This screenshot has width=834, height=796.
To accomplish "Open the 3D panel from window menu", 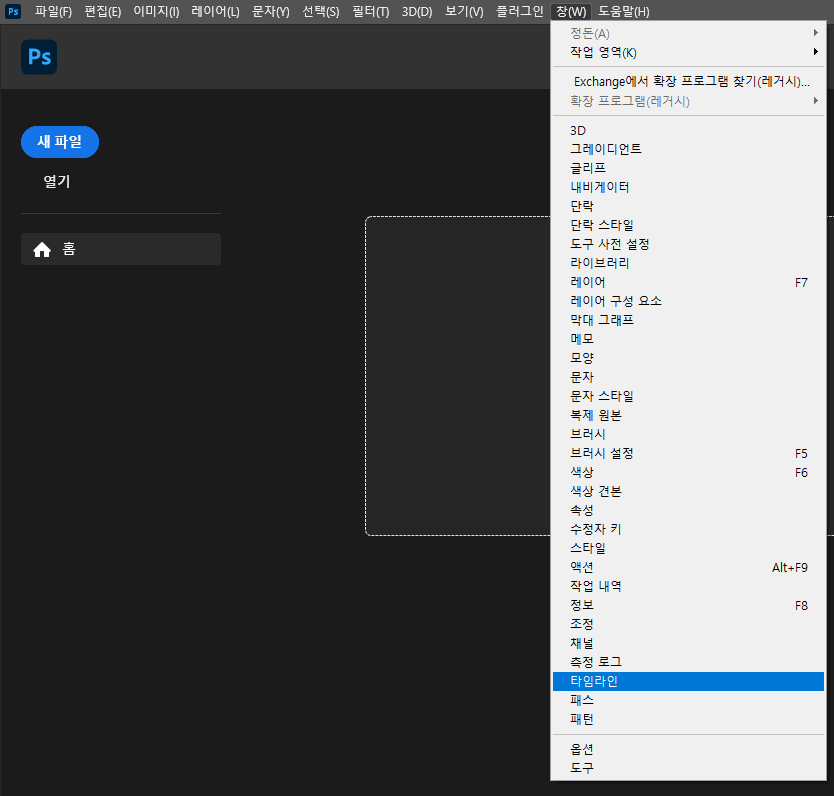I will [x=688, y=130].
